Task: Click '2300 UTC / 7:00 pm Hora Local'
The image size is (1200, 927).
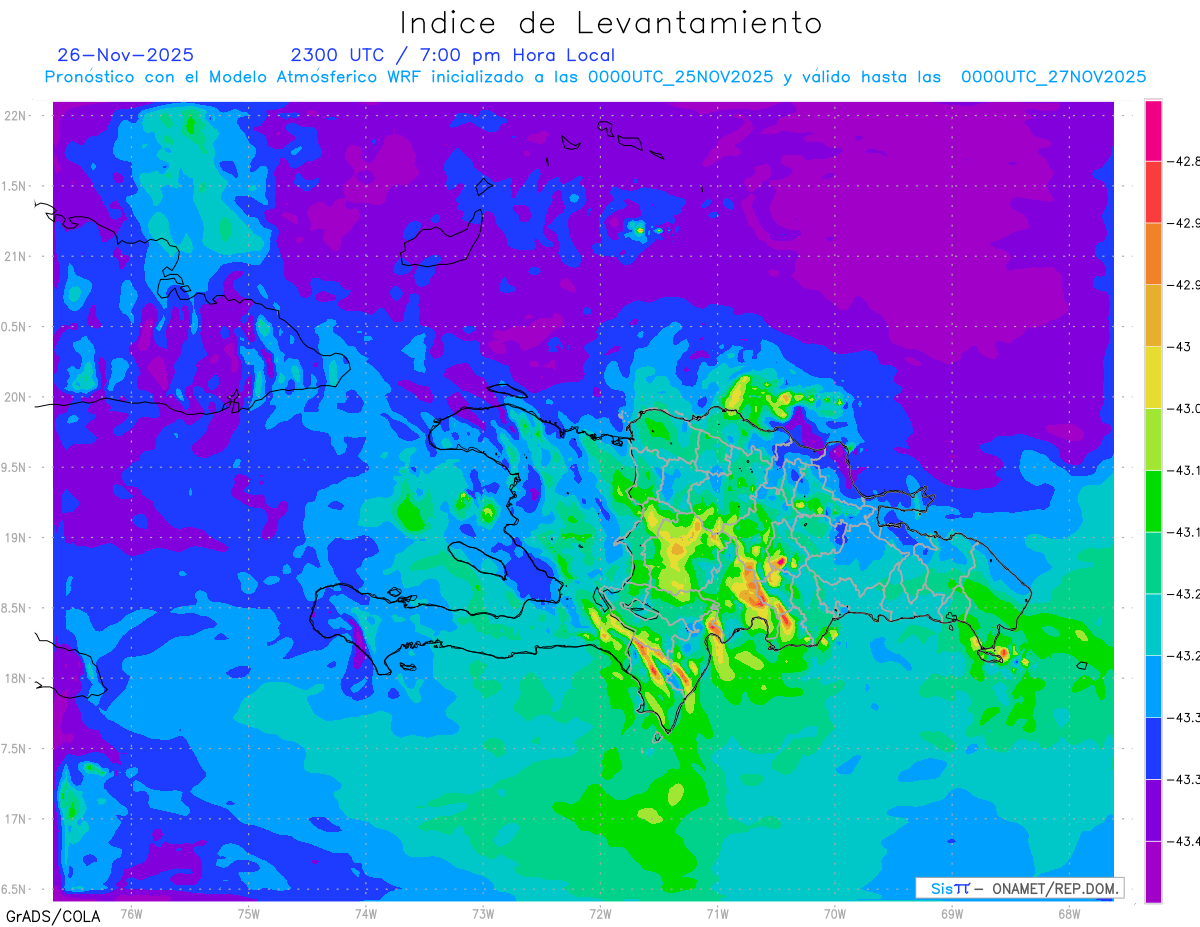Action: tap(453, 55)
